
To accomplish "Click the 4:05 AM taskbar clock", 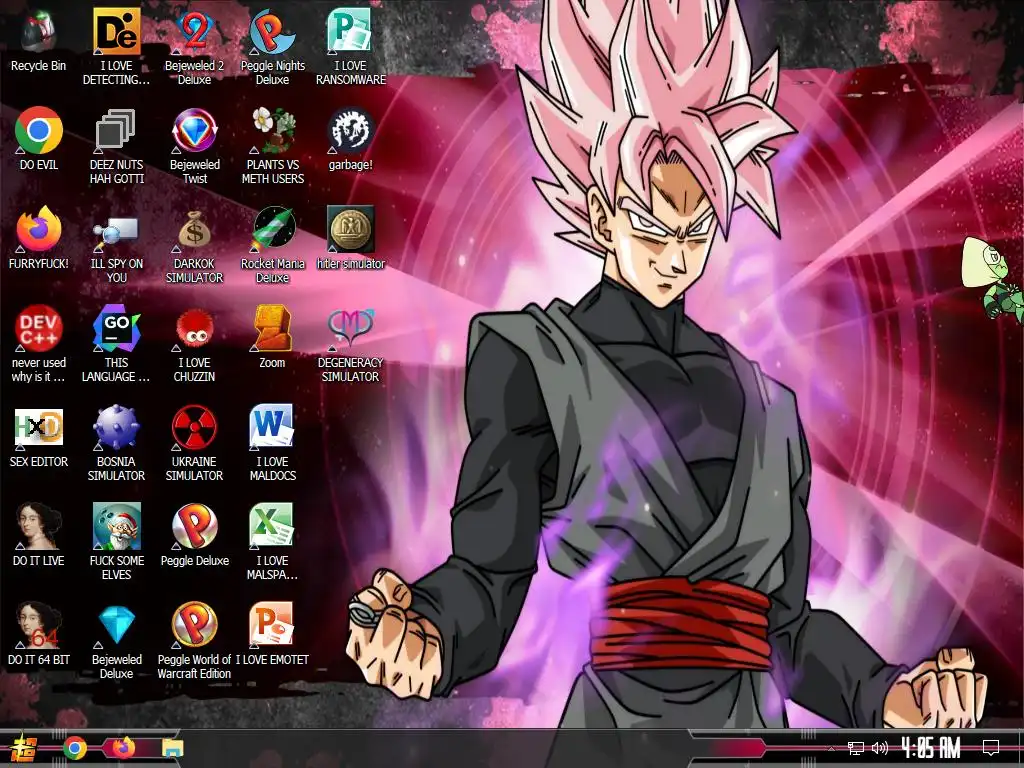I will [x=931, y=748].
